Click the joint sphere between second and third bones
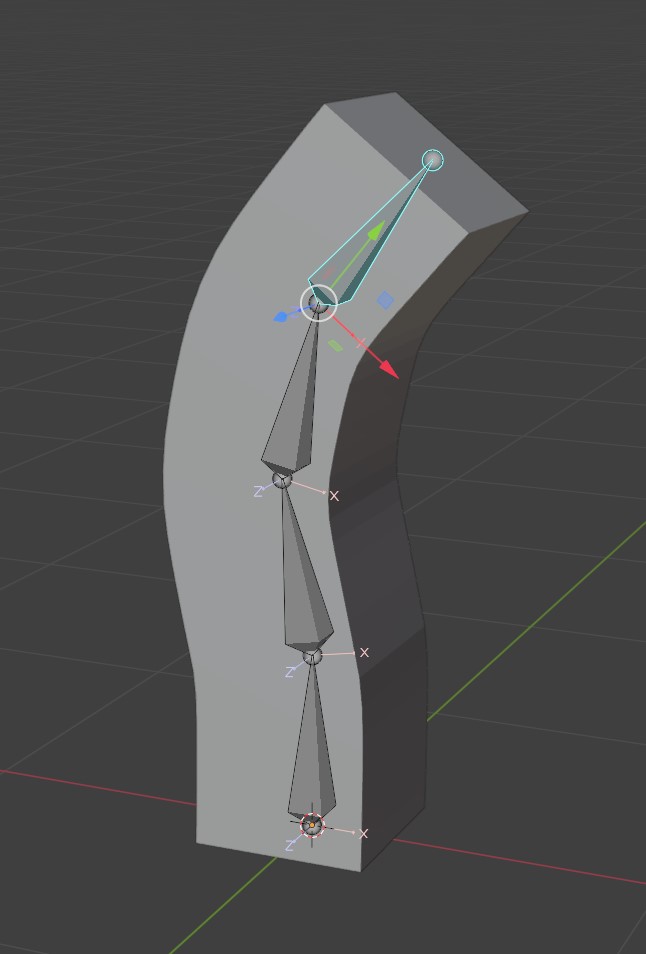Viewport: 646px width, 954px height. [x=281, y=481]
